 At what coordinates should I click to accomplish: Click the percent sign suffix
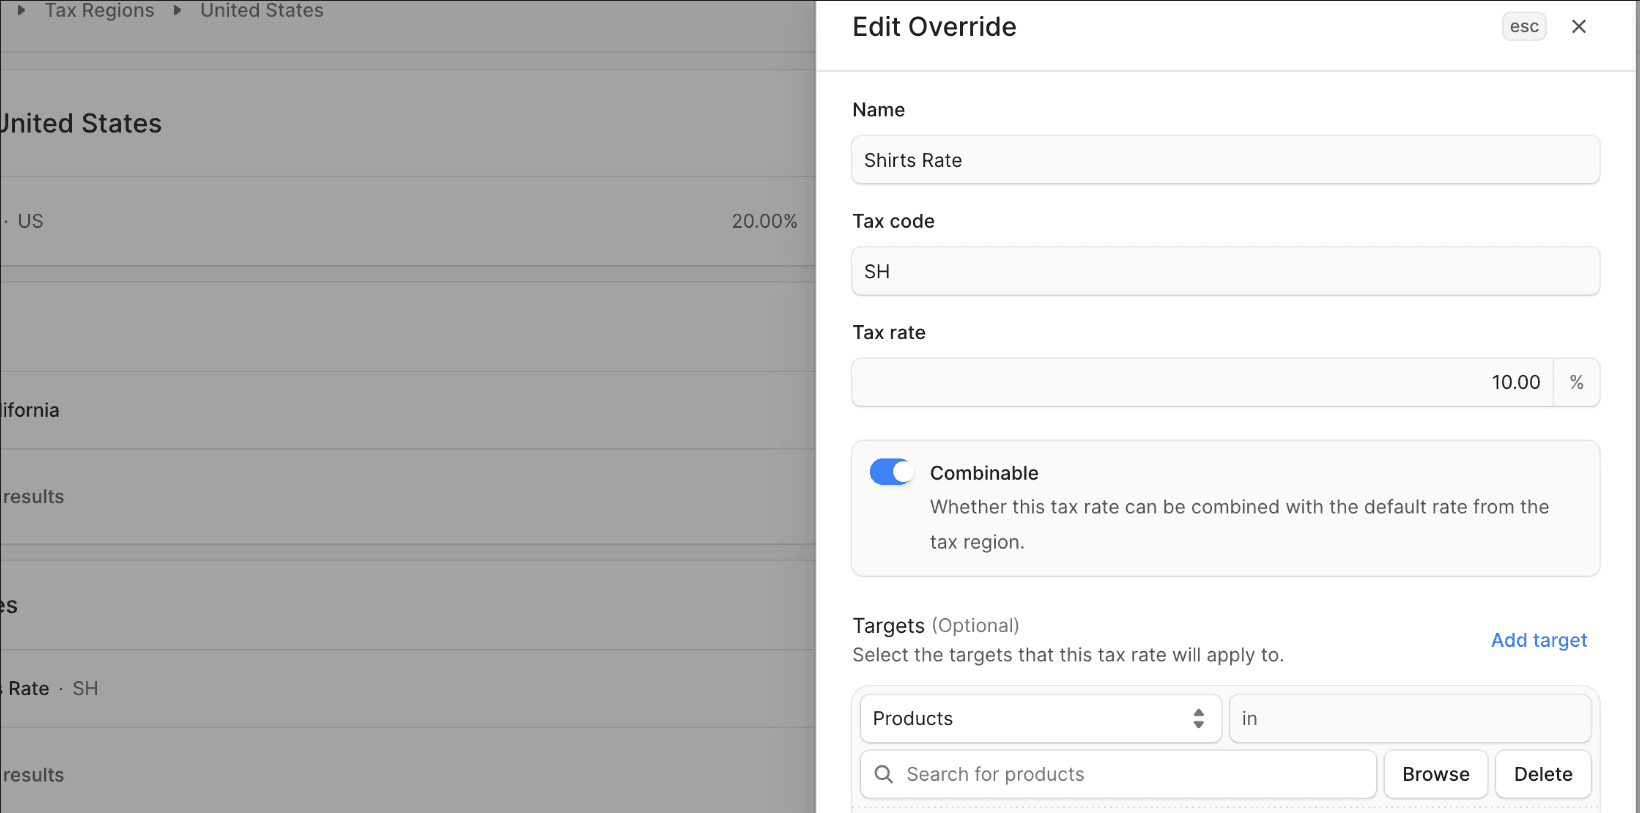[1577, 382]
